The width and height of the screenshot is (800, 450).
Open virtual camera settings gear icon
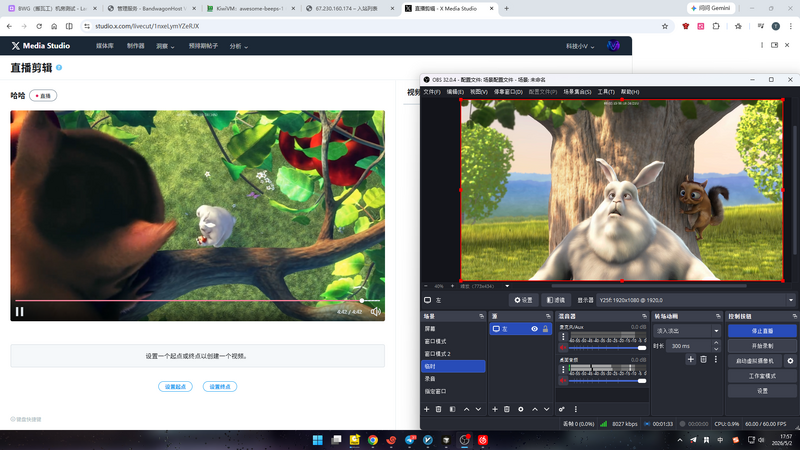pyautogui.click(x=790, y=361)
